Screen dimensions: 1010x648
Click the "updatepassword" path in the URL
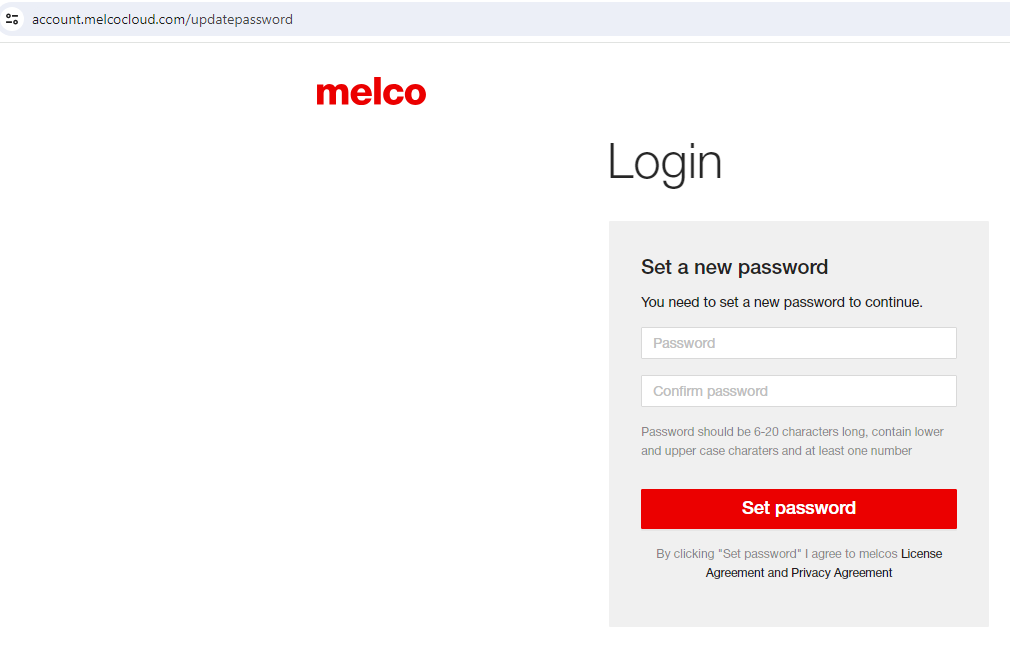241,19
